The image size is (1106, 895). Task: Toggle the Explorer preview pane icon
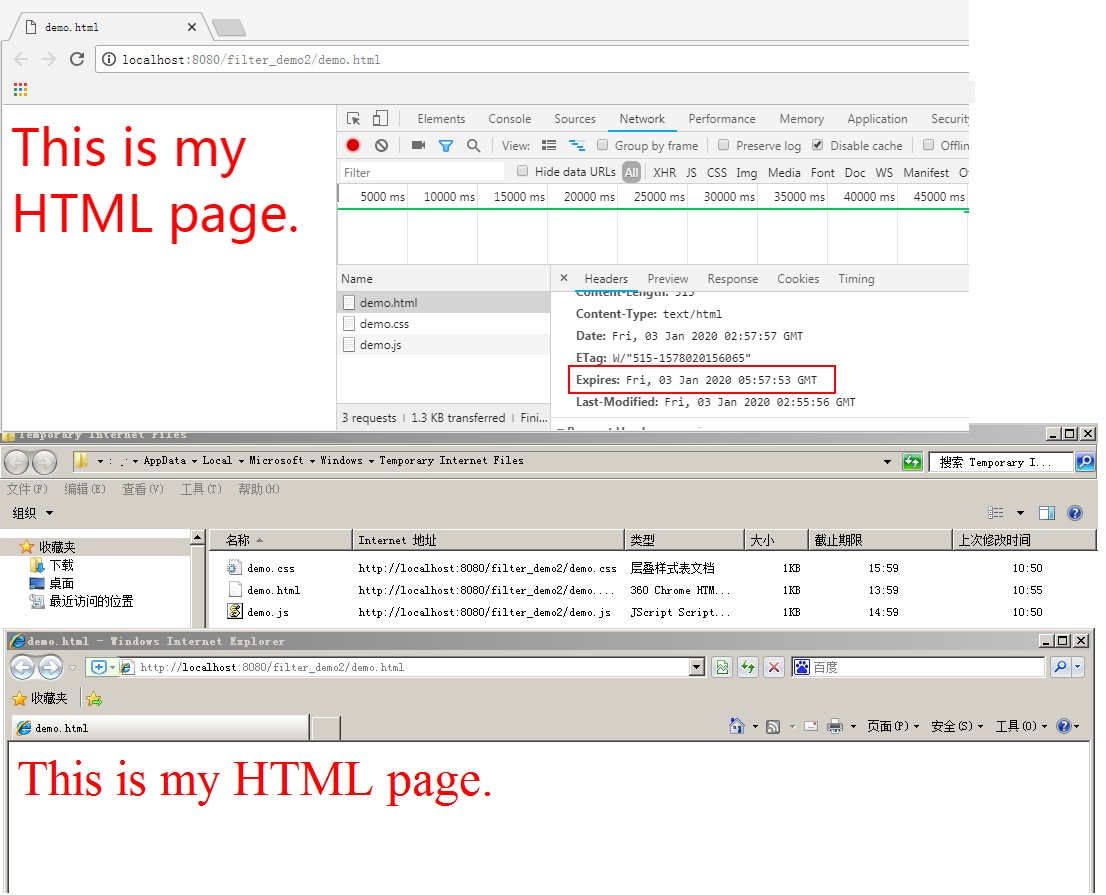click(1047, 513)
